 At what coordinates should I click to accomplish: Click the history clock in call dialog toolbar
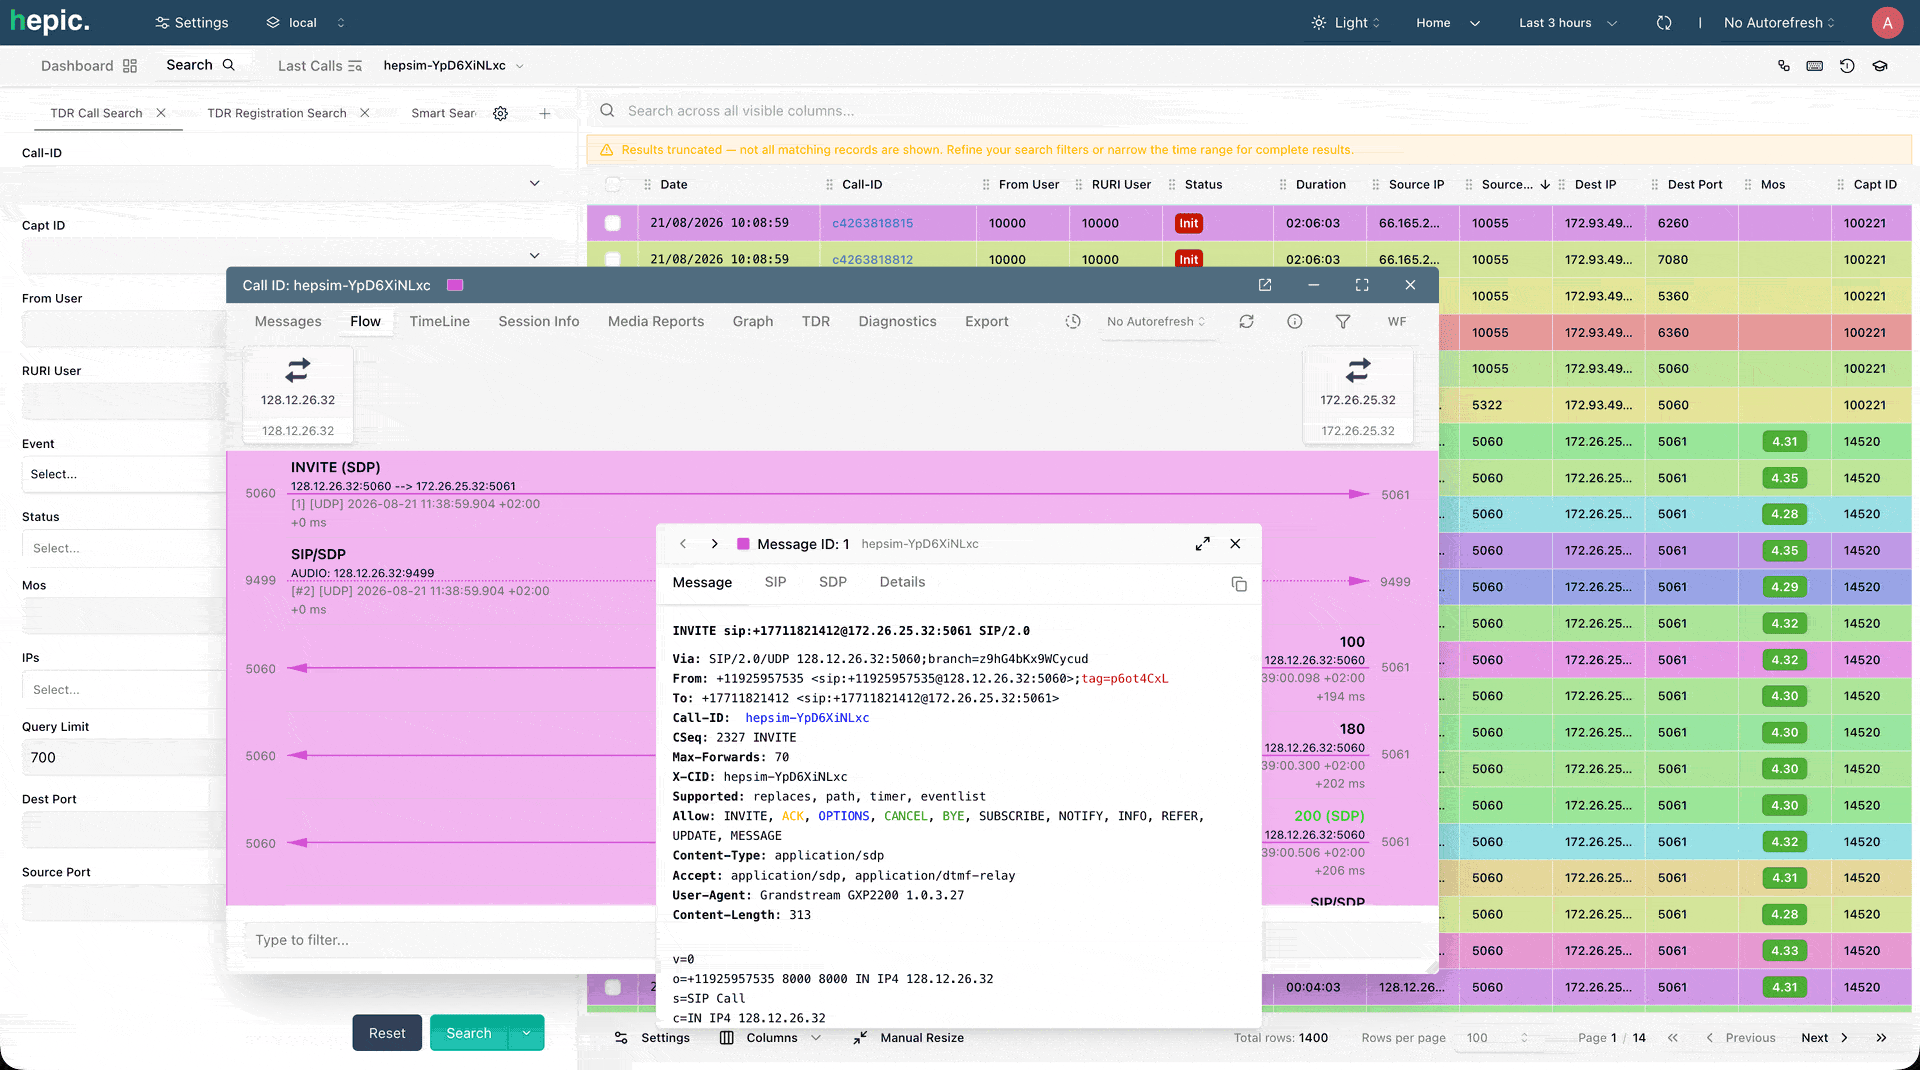point(1073,321)
